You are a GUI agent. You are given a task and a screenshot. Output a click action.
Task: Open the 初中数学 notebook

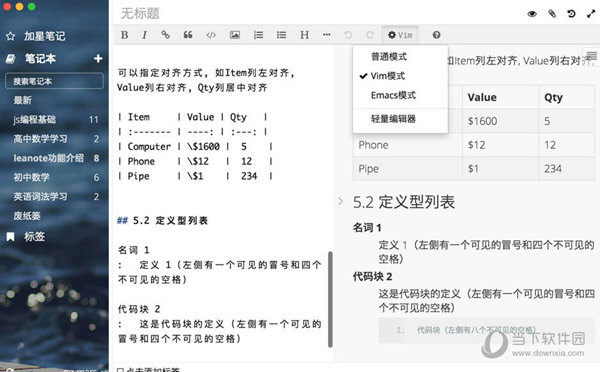click(31, 177)
